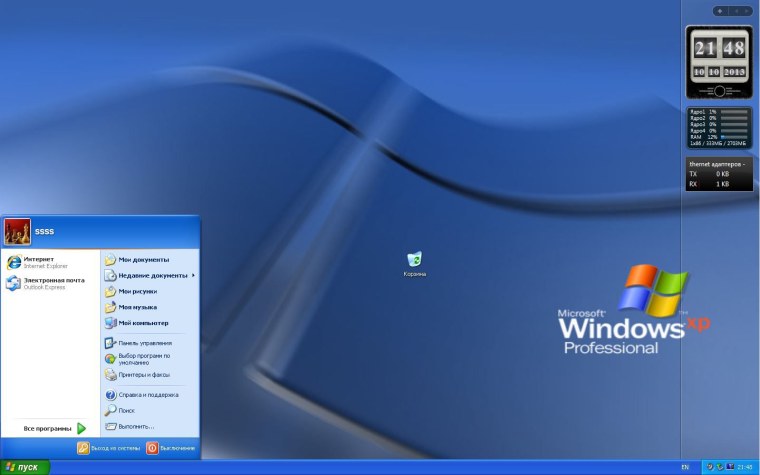This screenshot has width=760, height=475.
Task: Click Выход из системы button
Action: pyautogui.click(x=110, y=448)
